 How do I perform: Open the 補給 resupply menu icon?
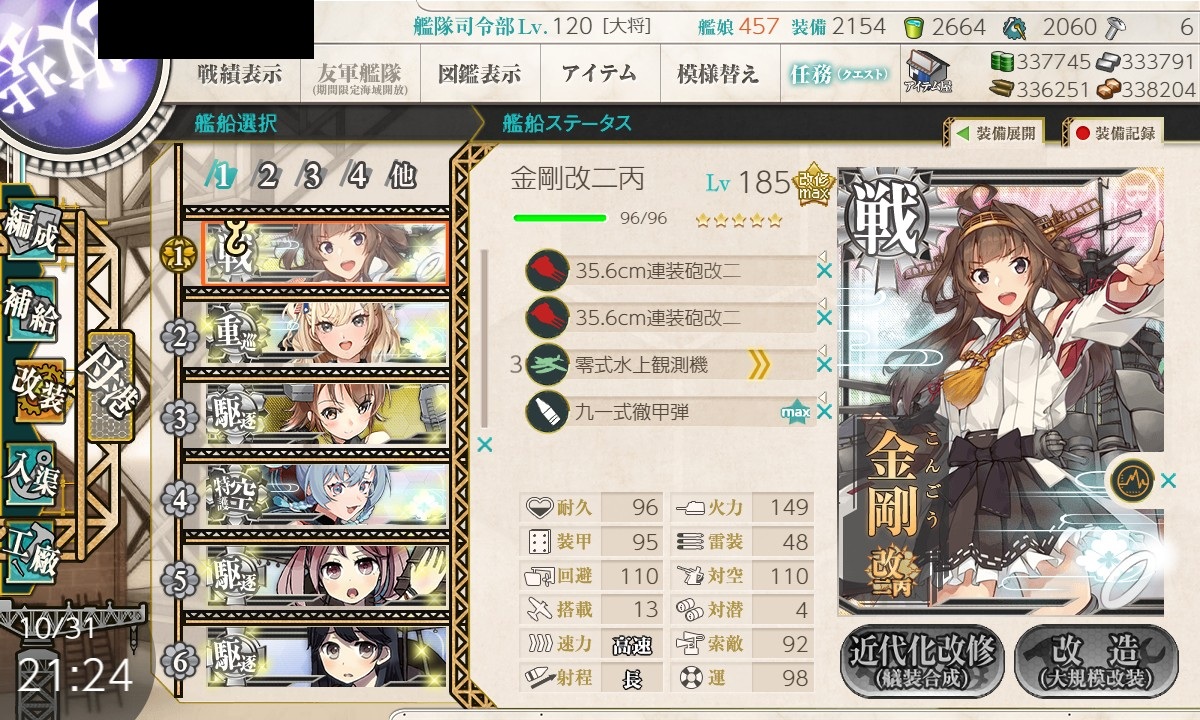point(32,310)
